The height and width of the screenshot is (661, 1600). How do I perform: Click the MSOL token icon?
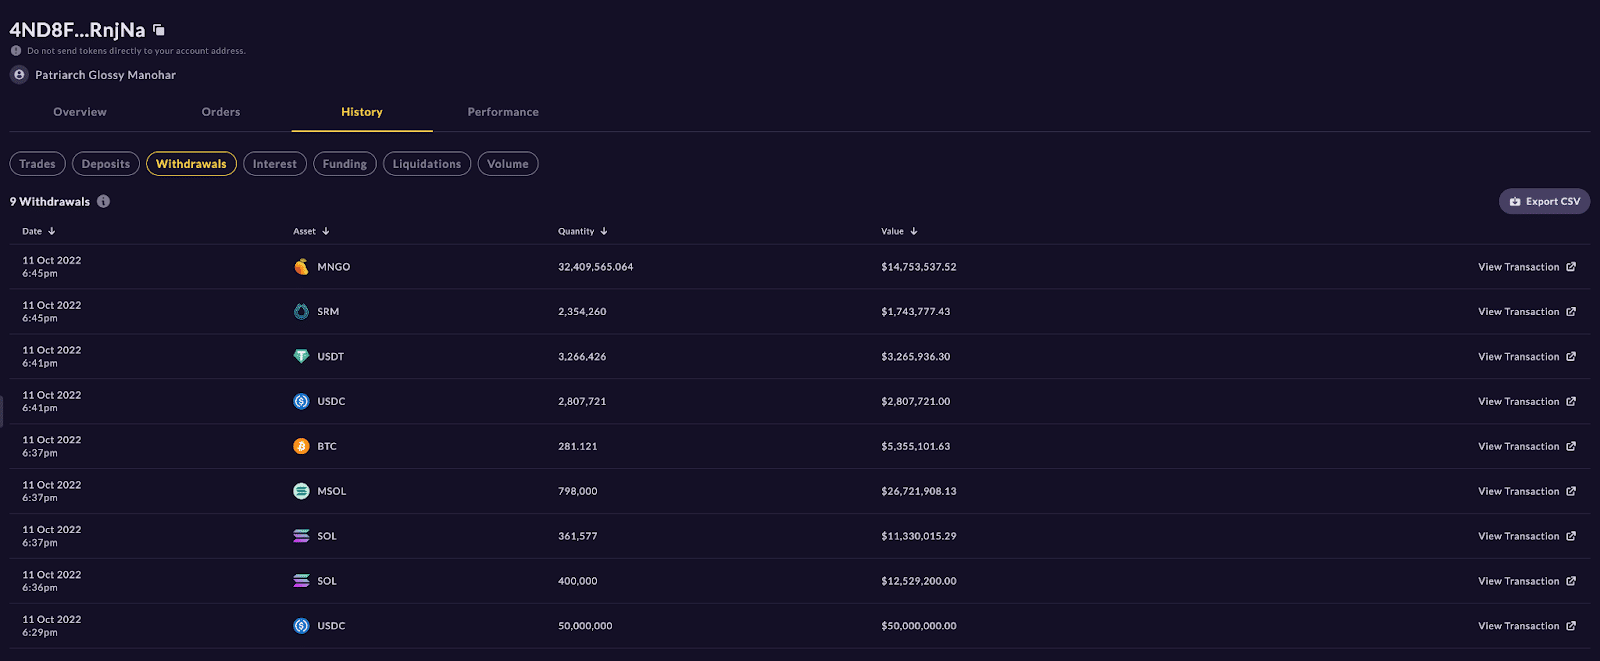click(301, 491)
